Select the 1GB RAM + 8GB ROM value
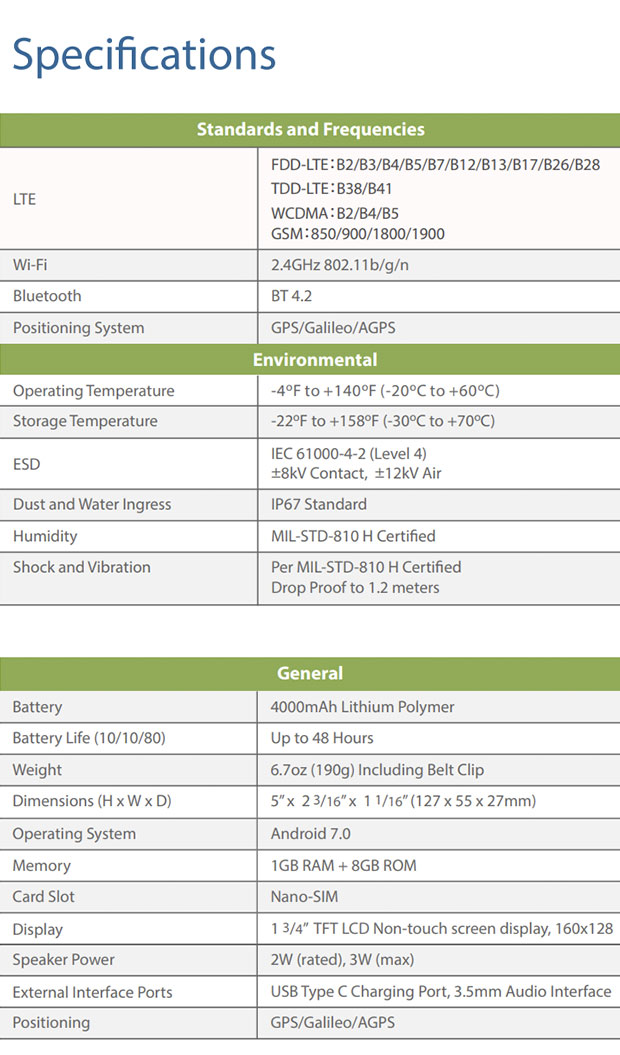The image size is (620, 1055). pyautogui.click(x=343, y=865)
